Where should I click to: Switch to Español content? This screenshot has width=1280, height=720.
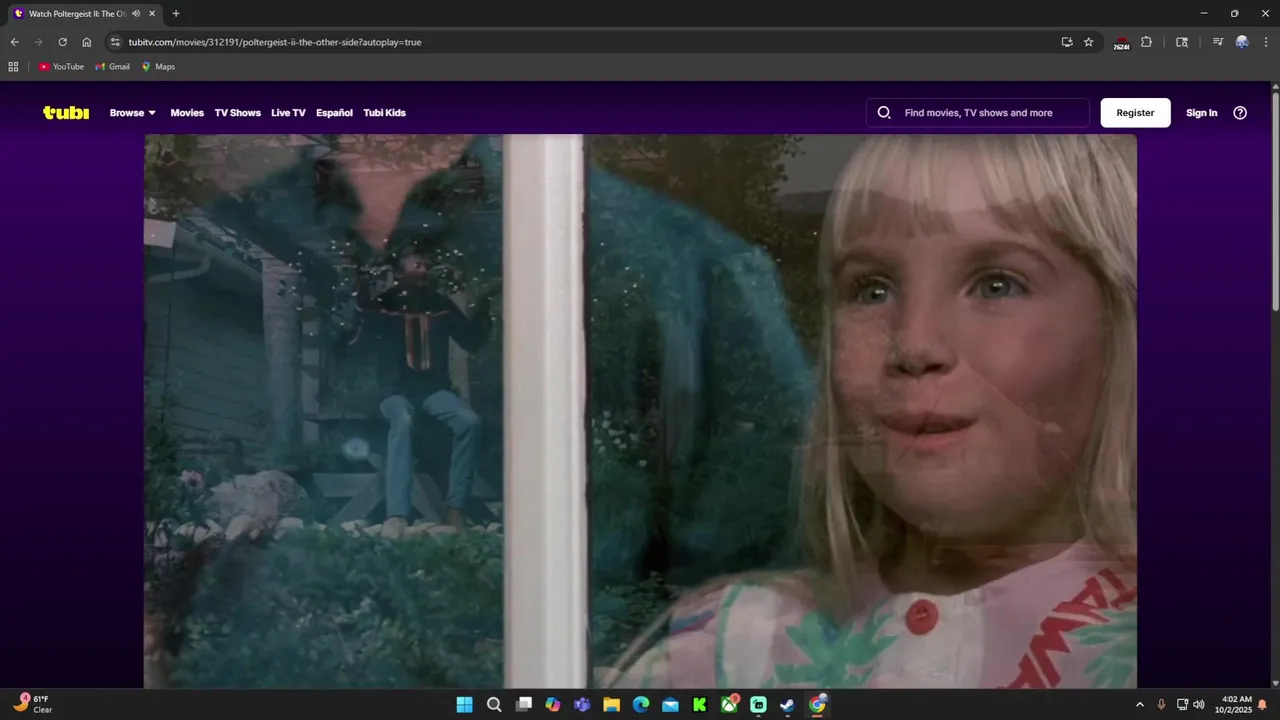pyautogui.click(x=334, y=113)
